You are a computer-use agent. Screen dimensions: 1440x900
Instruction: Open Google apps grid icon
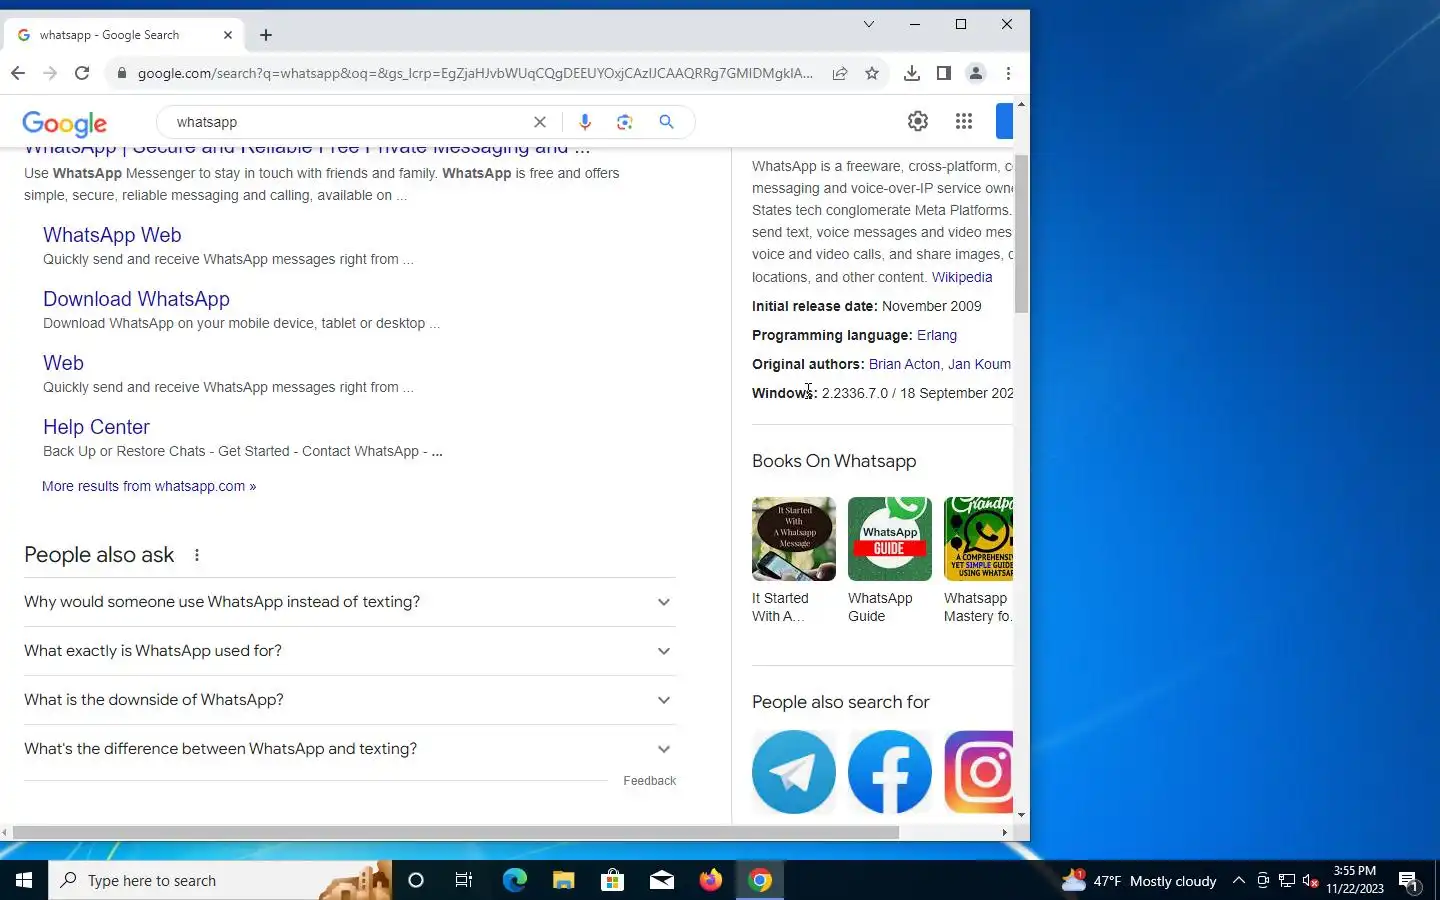pos(964,121)
